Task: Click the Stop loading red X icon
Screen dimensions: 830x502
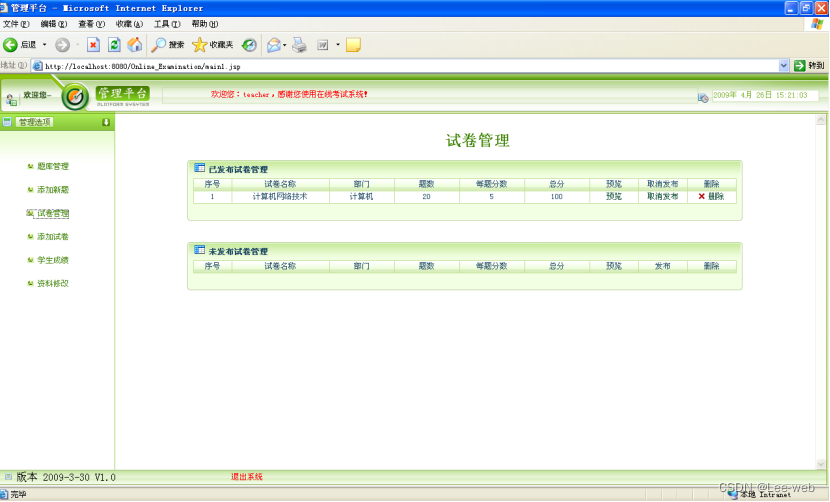Action: click(93, 45)
